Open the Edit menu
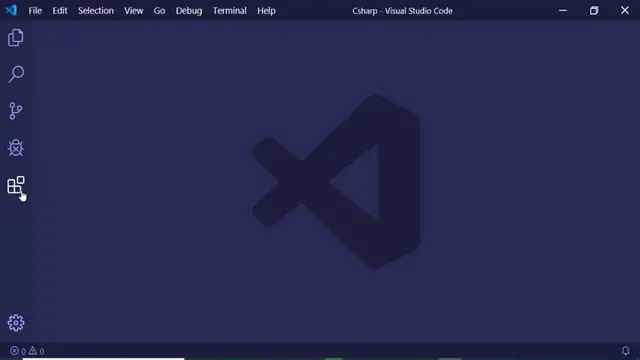Screen dimensions: 640x360 click(x=60, y=11)
